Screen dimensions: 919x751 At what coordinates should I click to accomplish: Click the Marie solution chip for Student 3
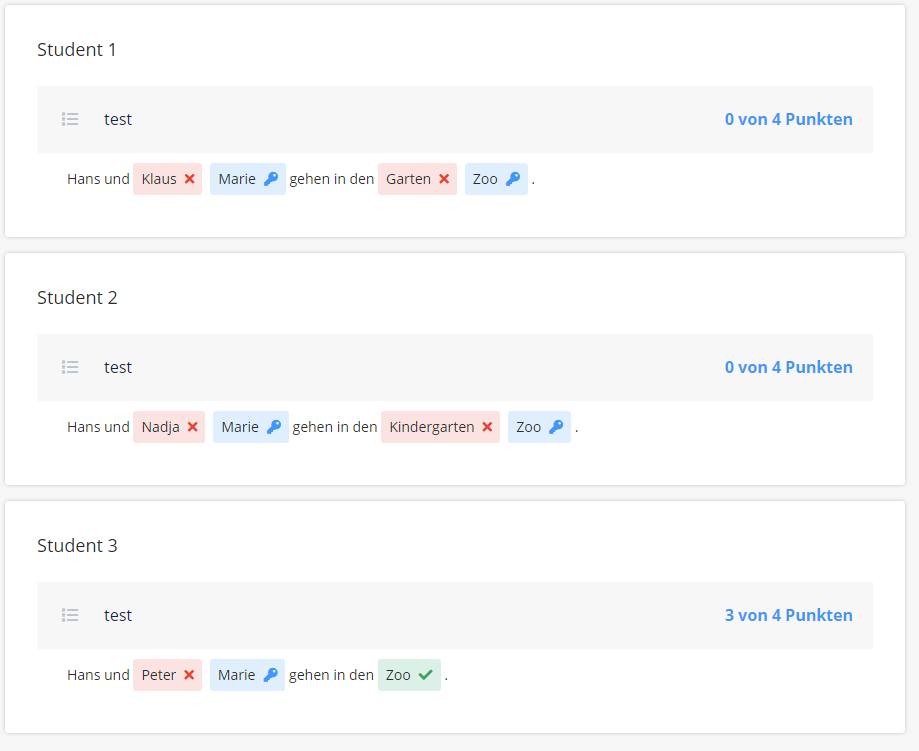[237, 675]
